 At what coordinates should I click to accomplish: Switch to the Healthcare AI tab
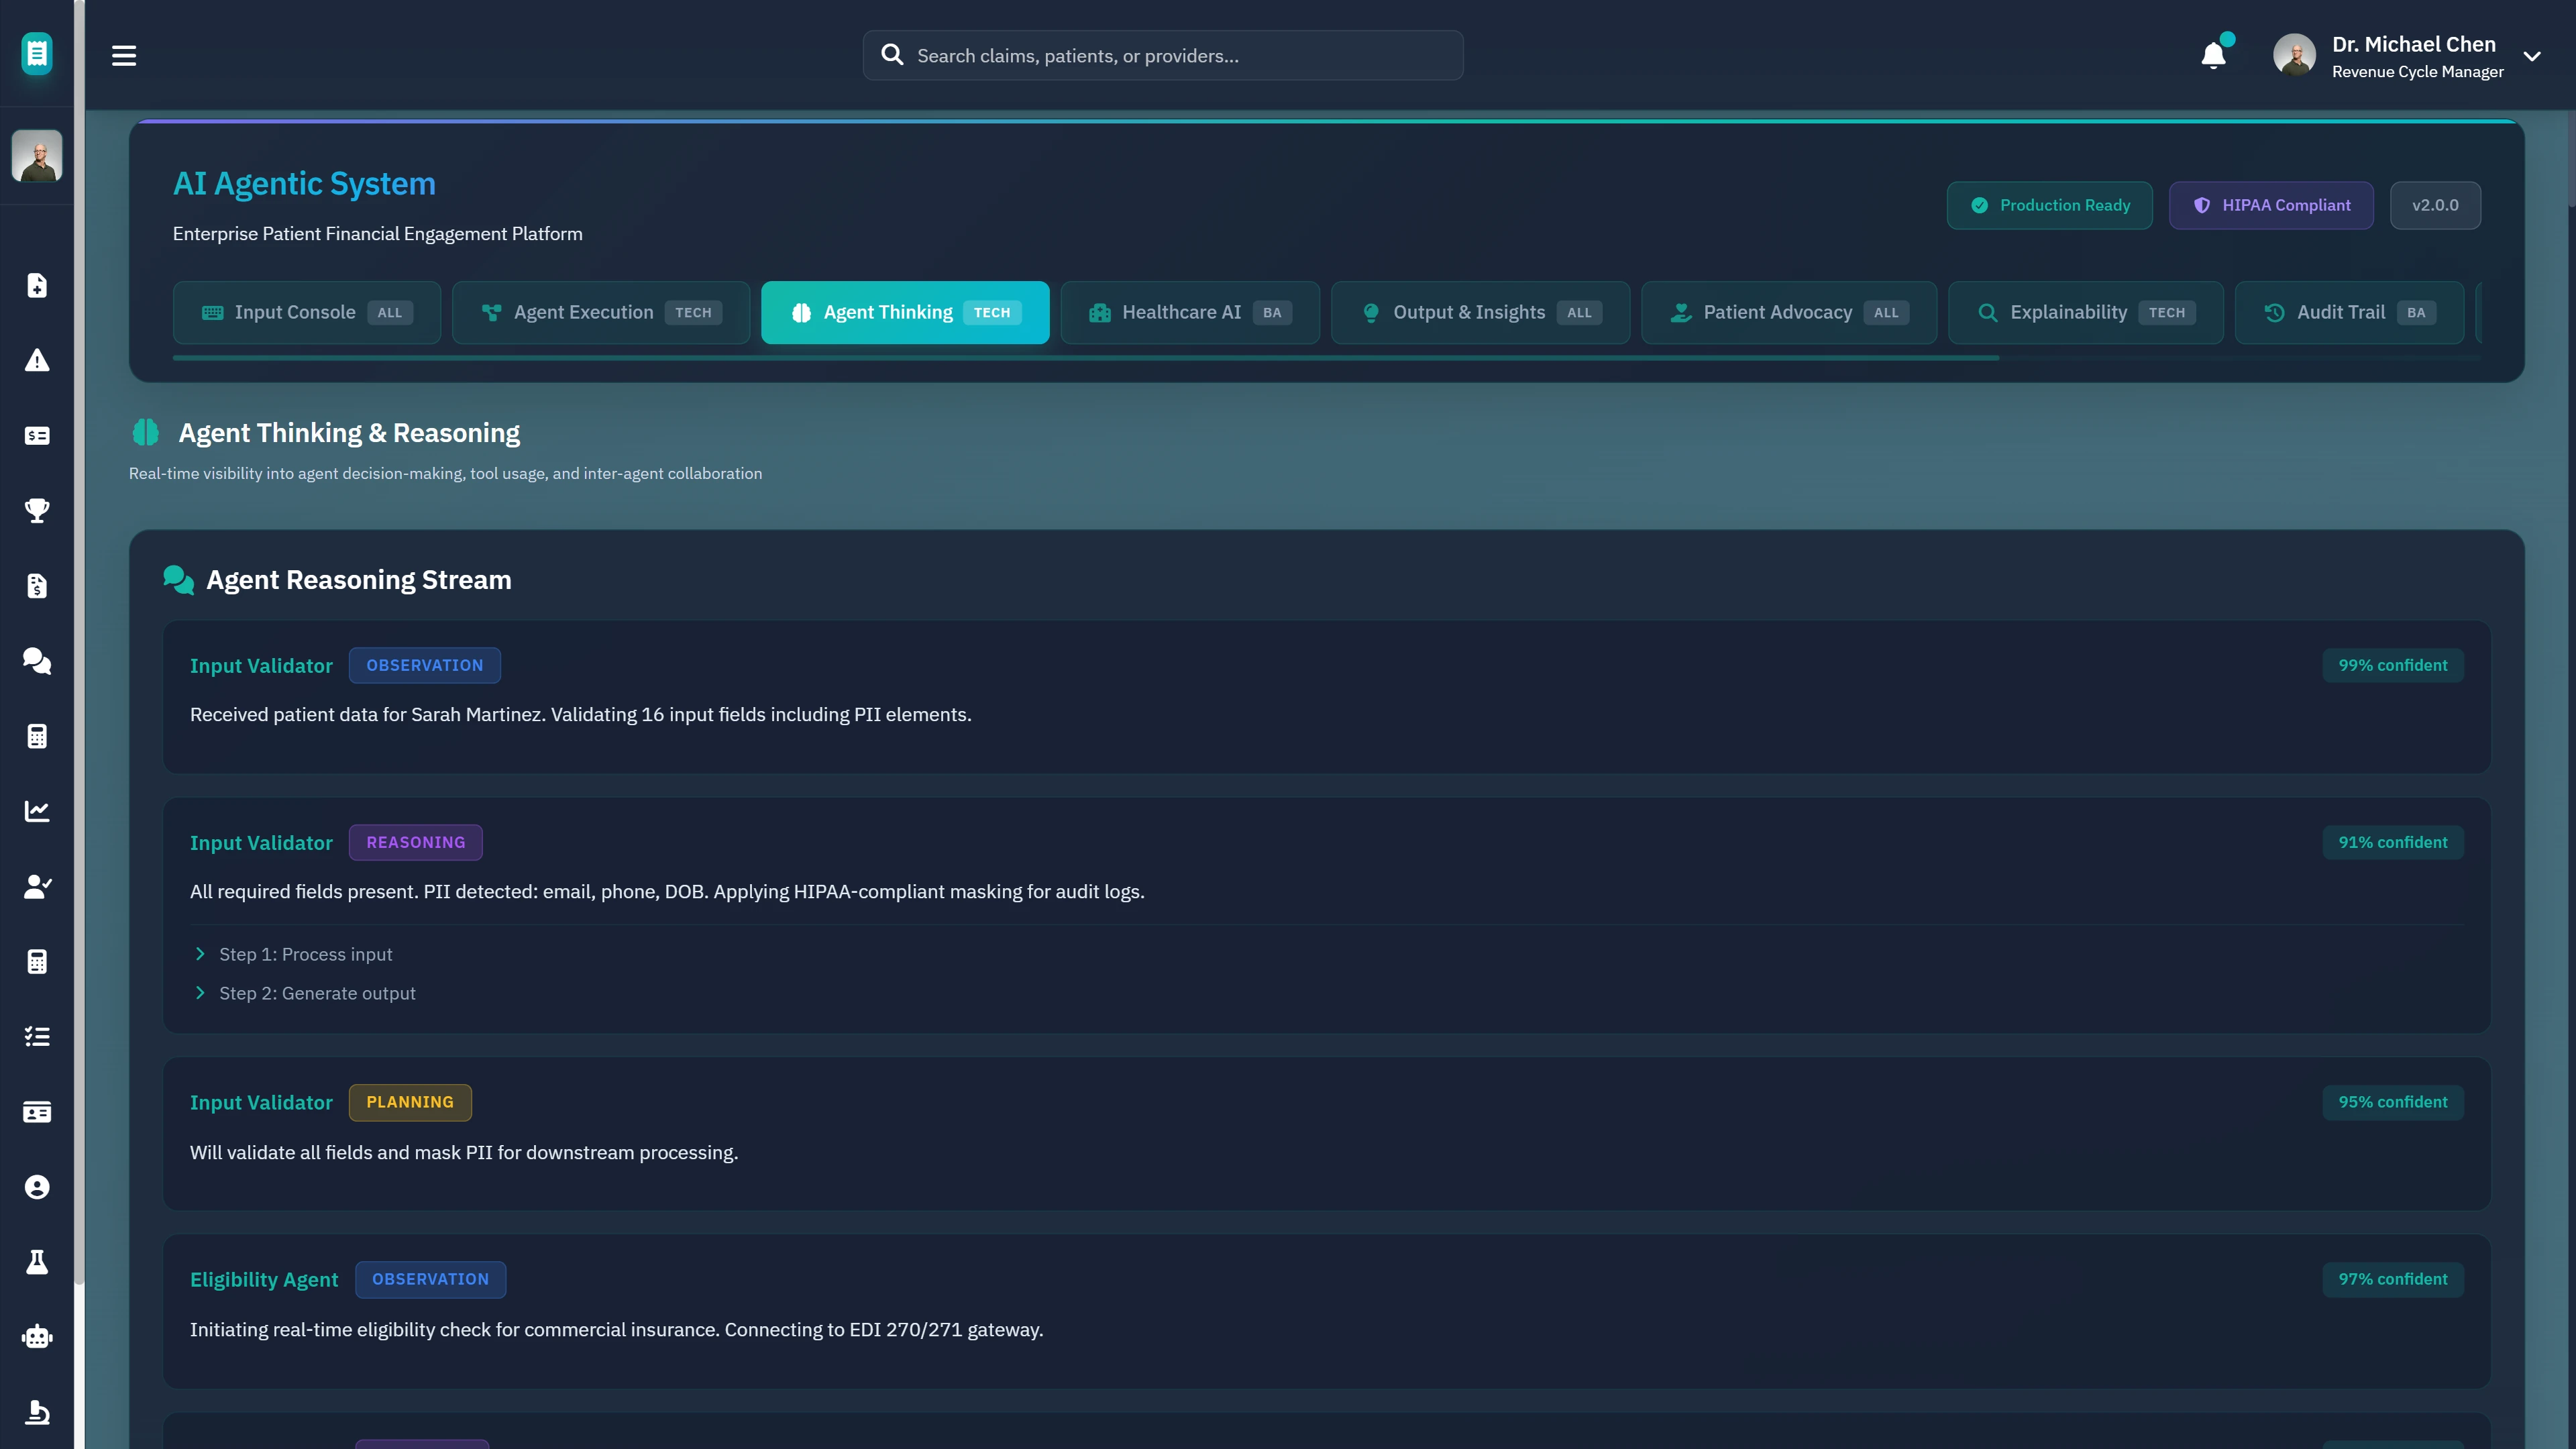tap(1189, 312)
